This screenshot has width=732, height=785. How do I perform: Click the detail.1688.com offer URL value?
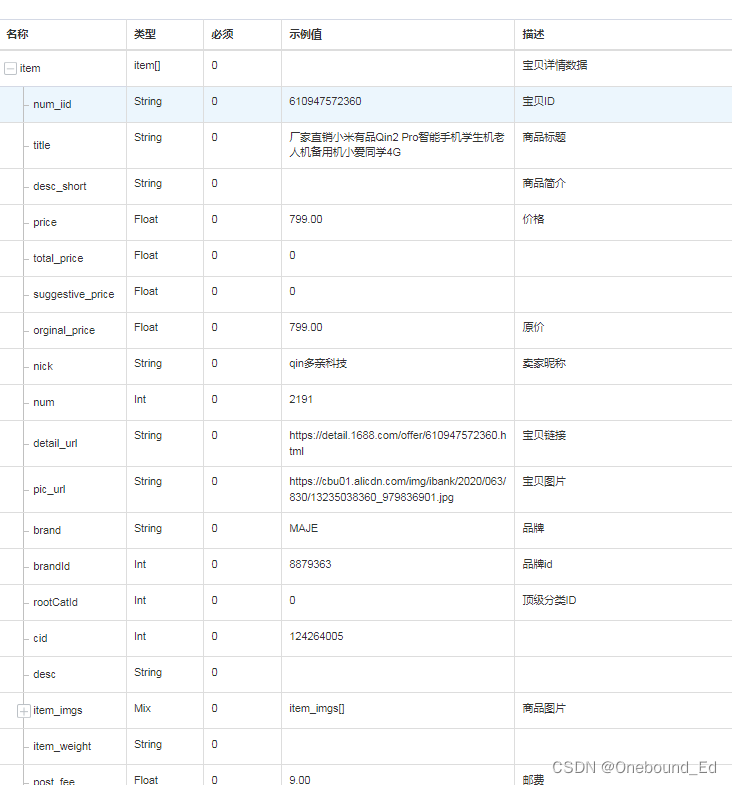tap(398, 443)
